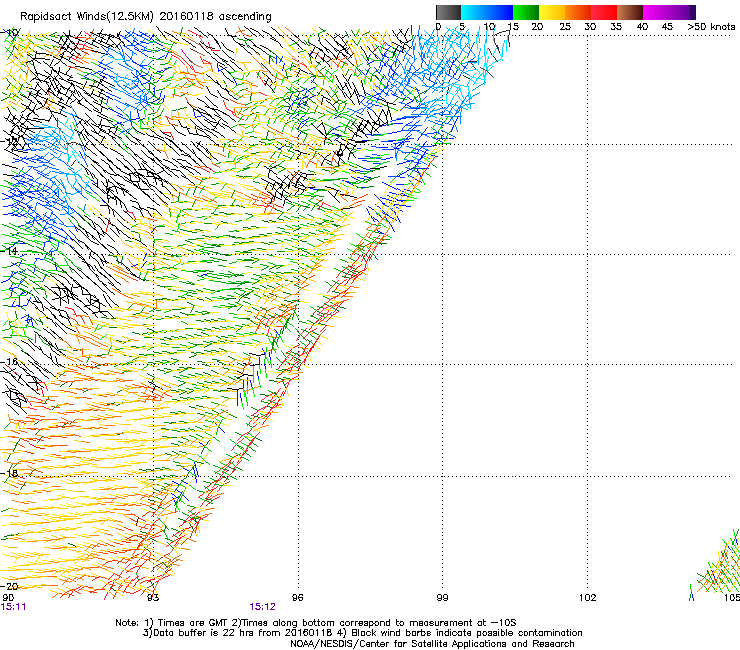Click the red 30-35 knots color band
740x650 pixels.
(x=604, y=12)
